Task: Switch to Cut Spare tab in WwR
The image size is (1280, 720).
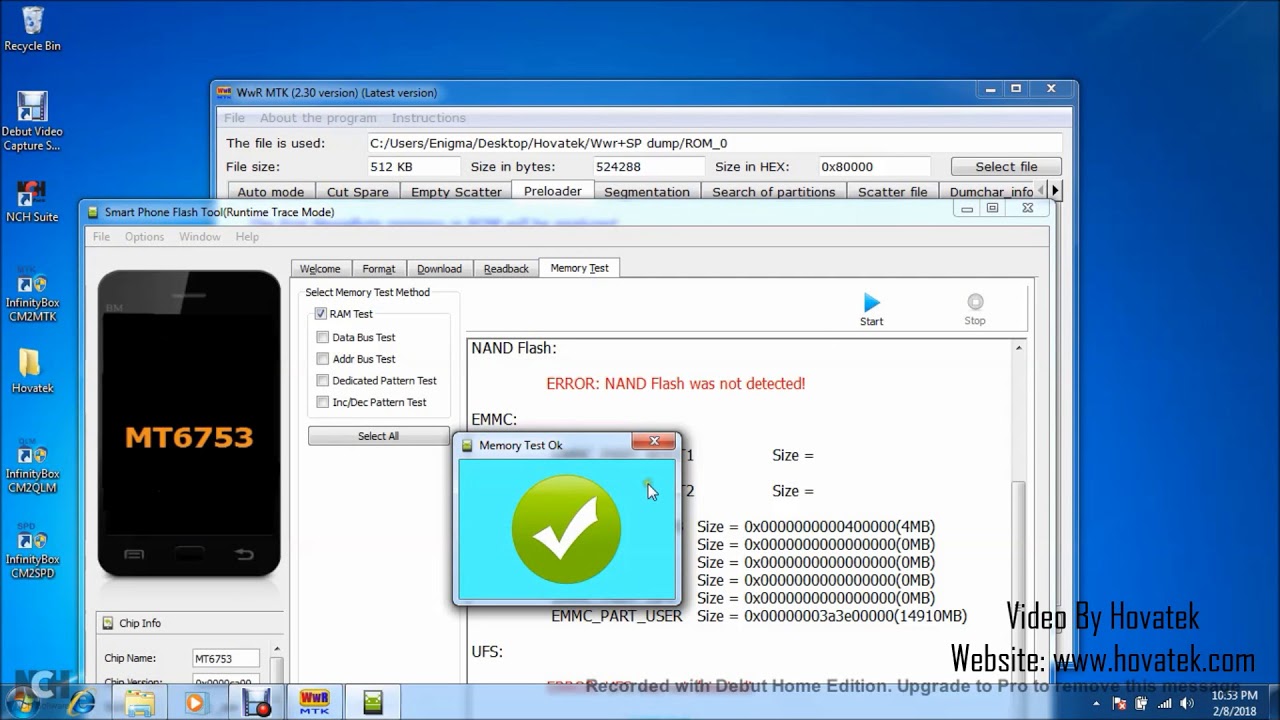Action: point(357,192)
